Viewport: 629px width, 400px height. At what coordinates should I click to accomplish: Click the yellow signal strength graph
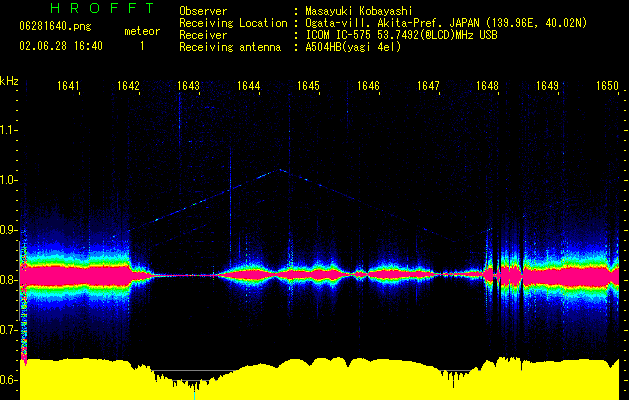coord(319,379)
